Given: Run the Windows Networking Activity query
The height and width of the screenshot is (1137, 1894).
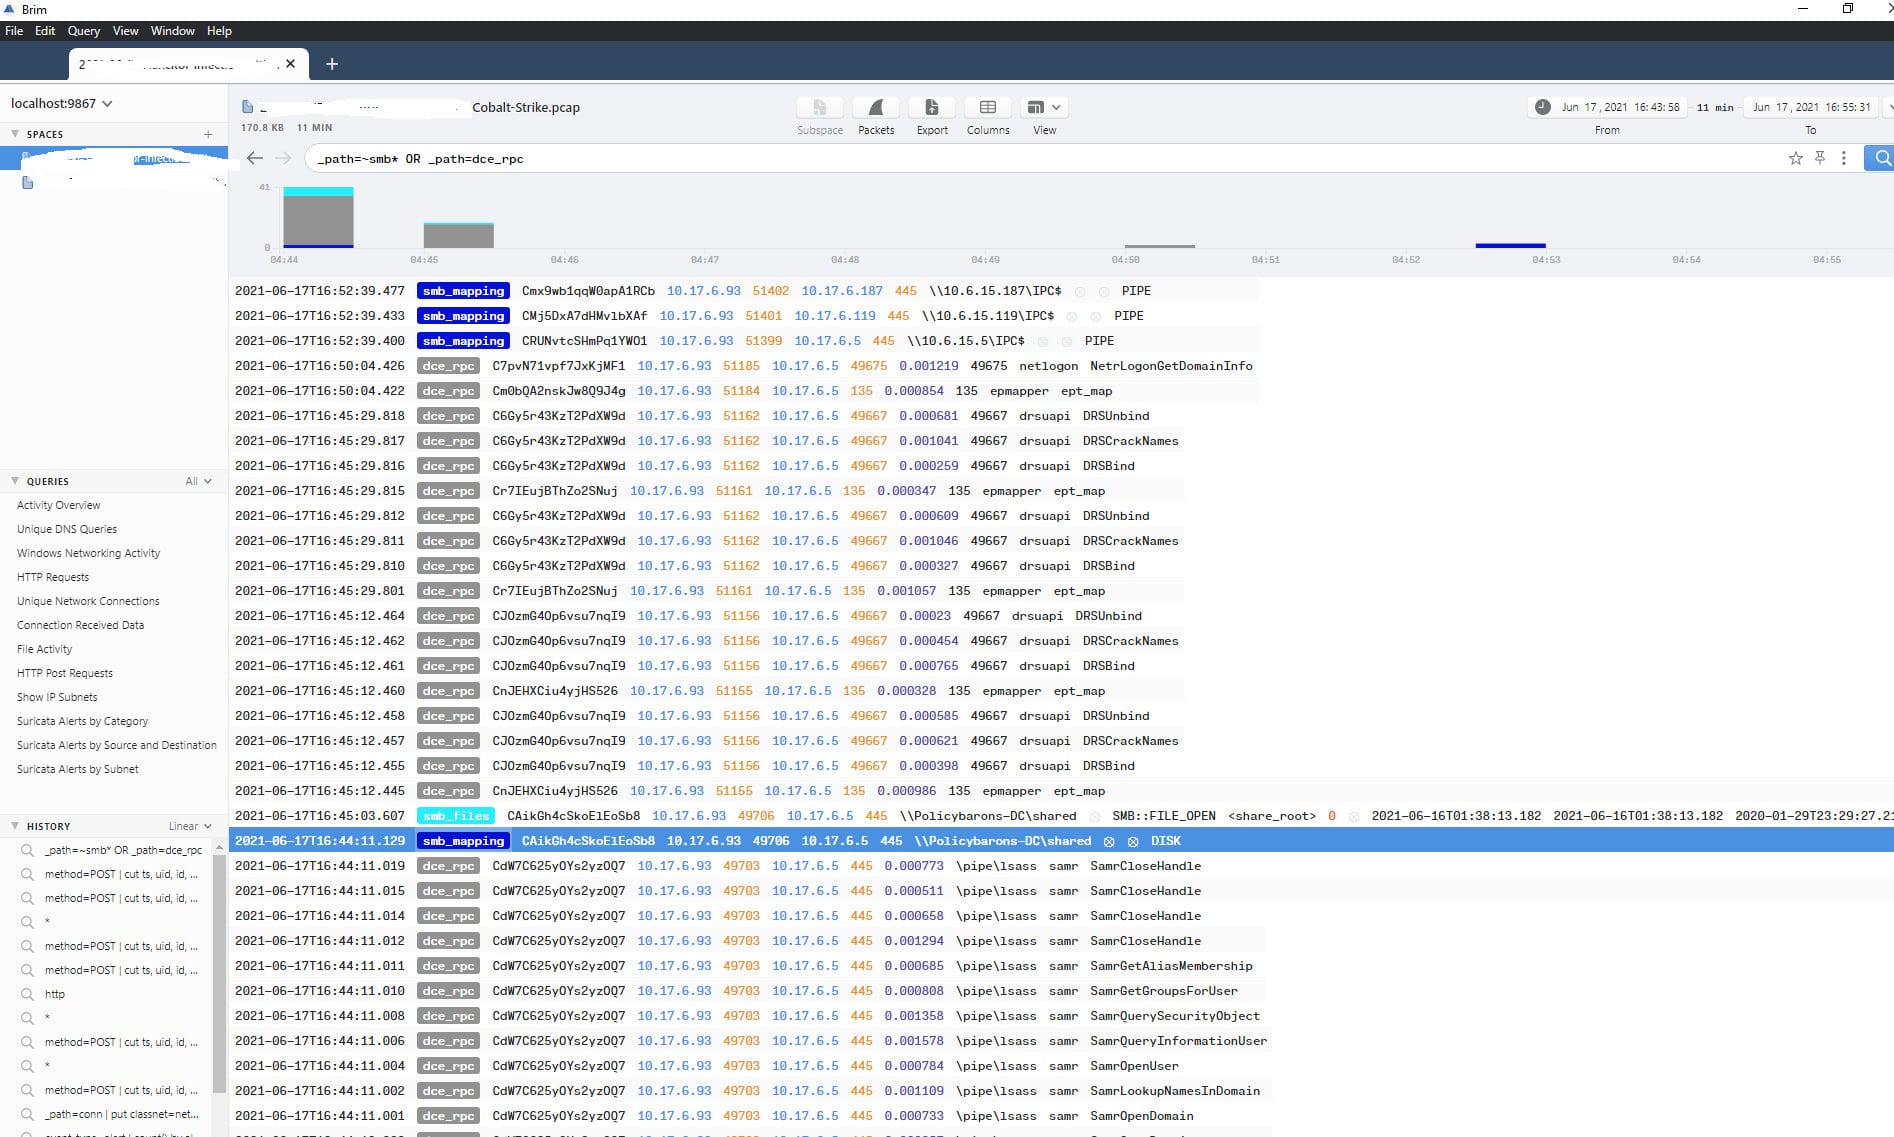Looking at the screenshot, I should click(88, 553).
